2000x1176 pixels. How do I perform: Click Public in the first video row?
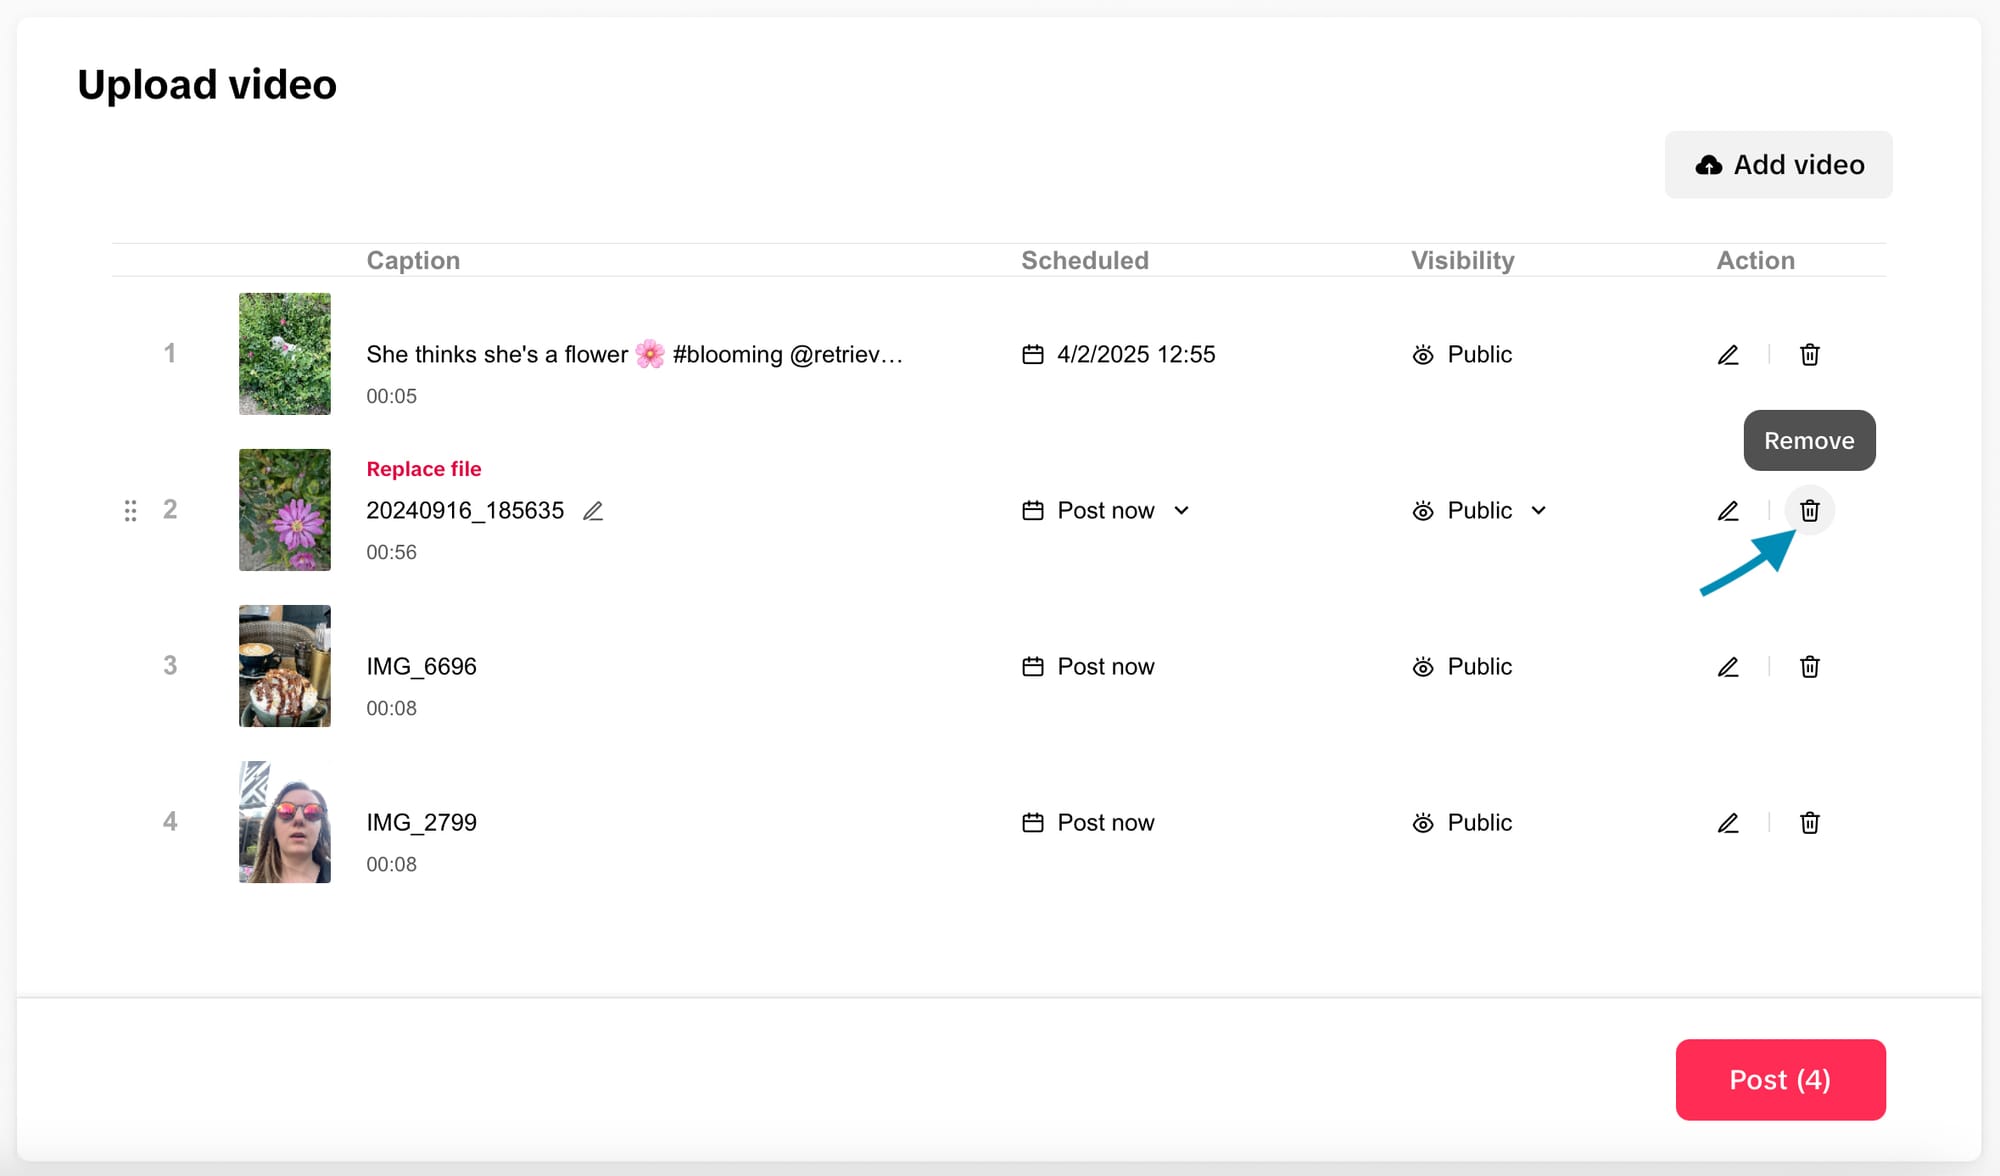tap(1480, 355)
